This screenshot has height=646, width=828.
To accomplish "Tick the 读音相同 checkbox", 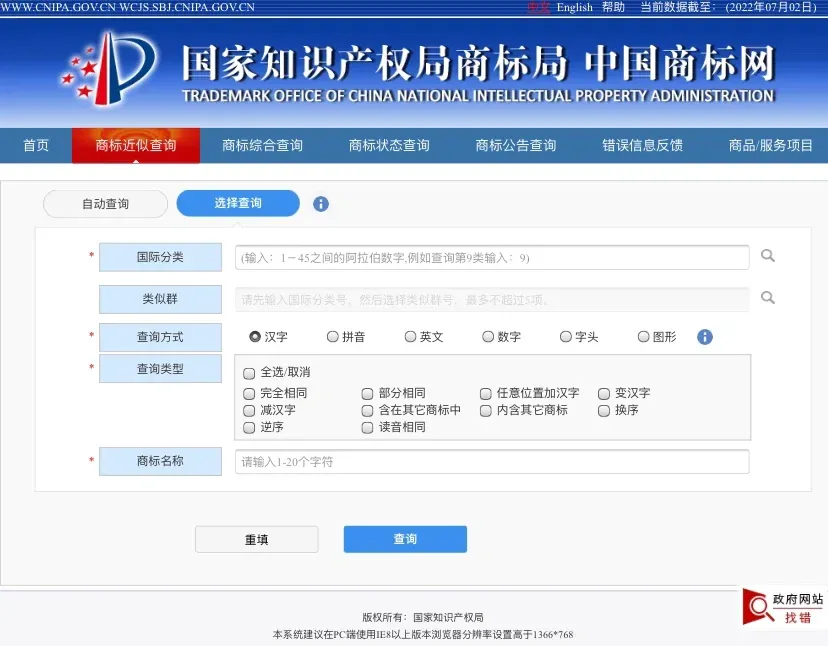I will [x=367, y=427].
